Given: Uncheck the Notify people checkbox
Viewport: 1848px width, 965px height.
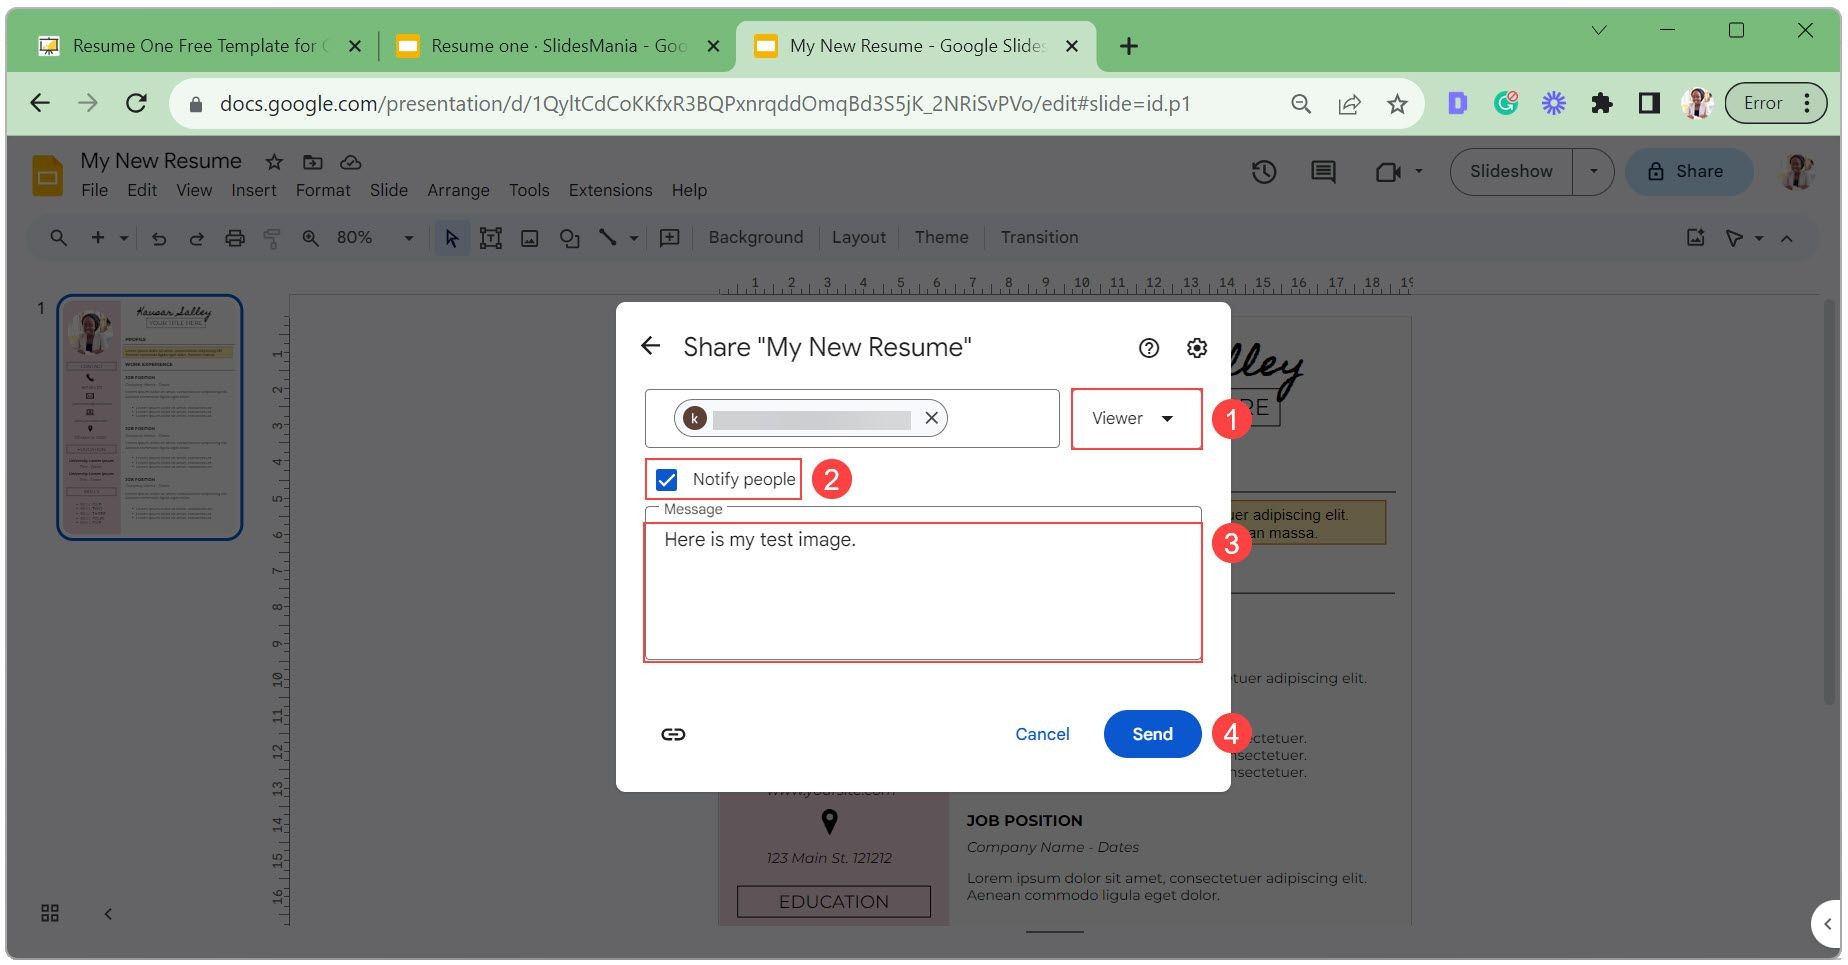Looking at the screenshot, I should point(667,480).
